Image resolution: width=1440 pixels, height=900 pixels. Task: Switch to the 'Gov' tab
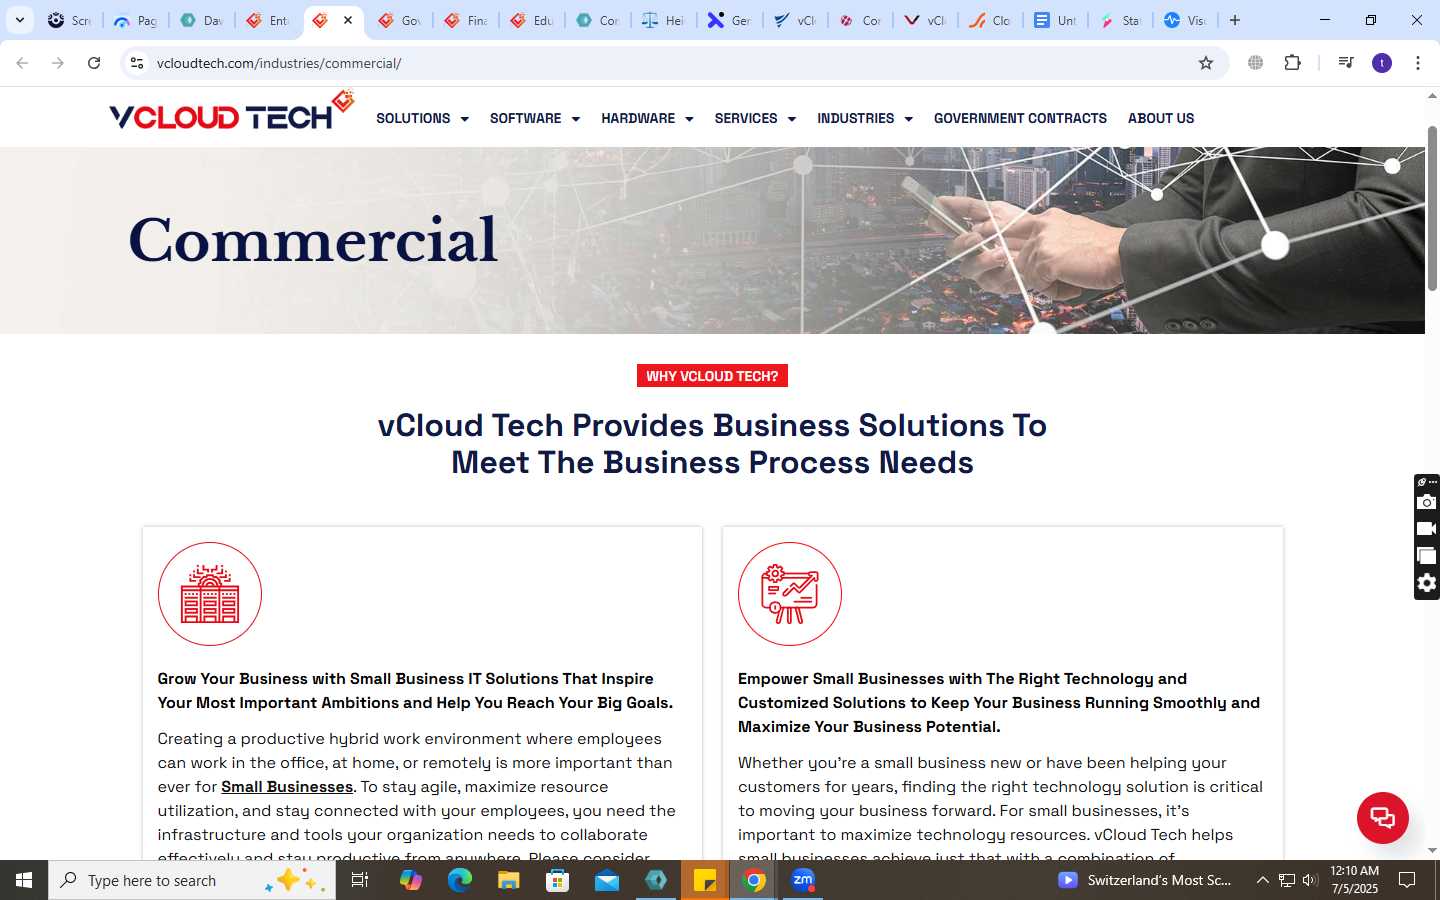[x=399, y=20]
